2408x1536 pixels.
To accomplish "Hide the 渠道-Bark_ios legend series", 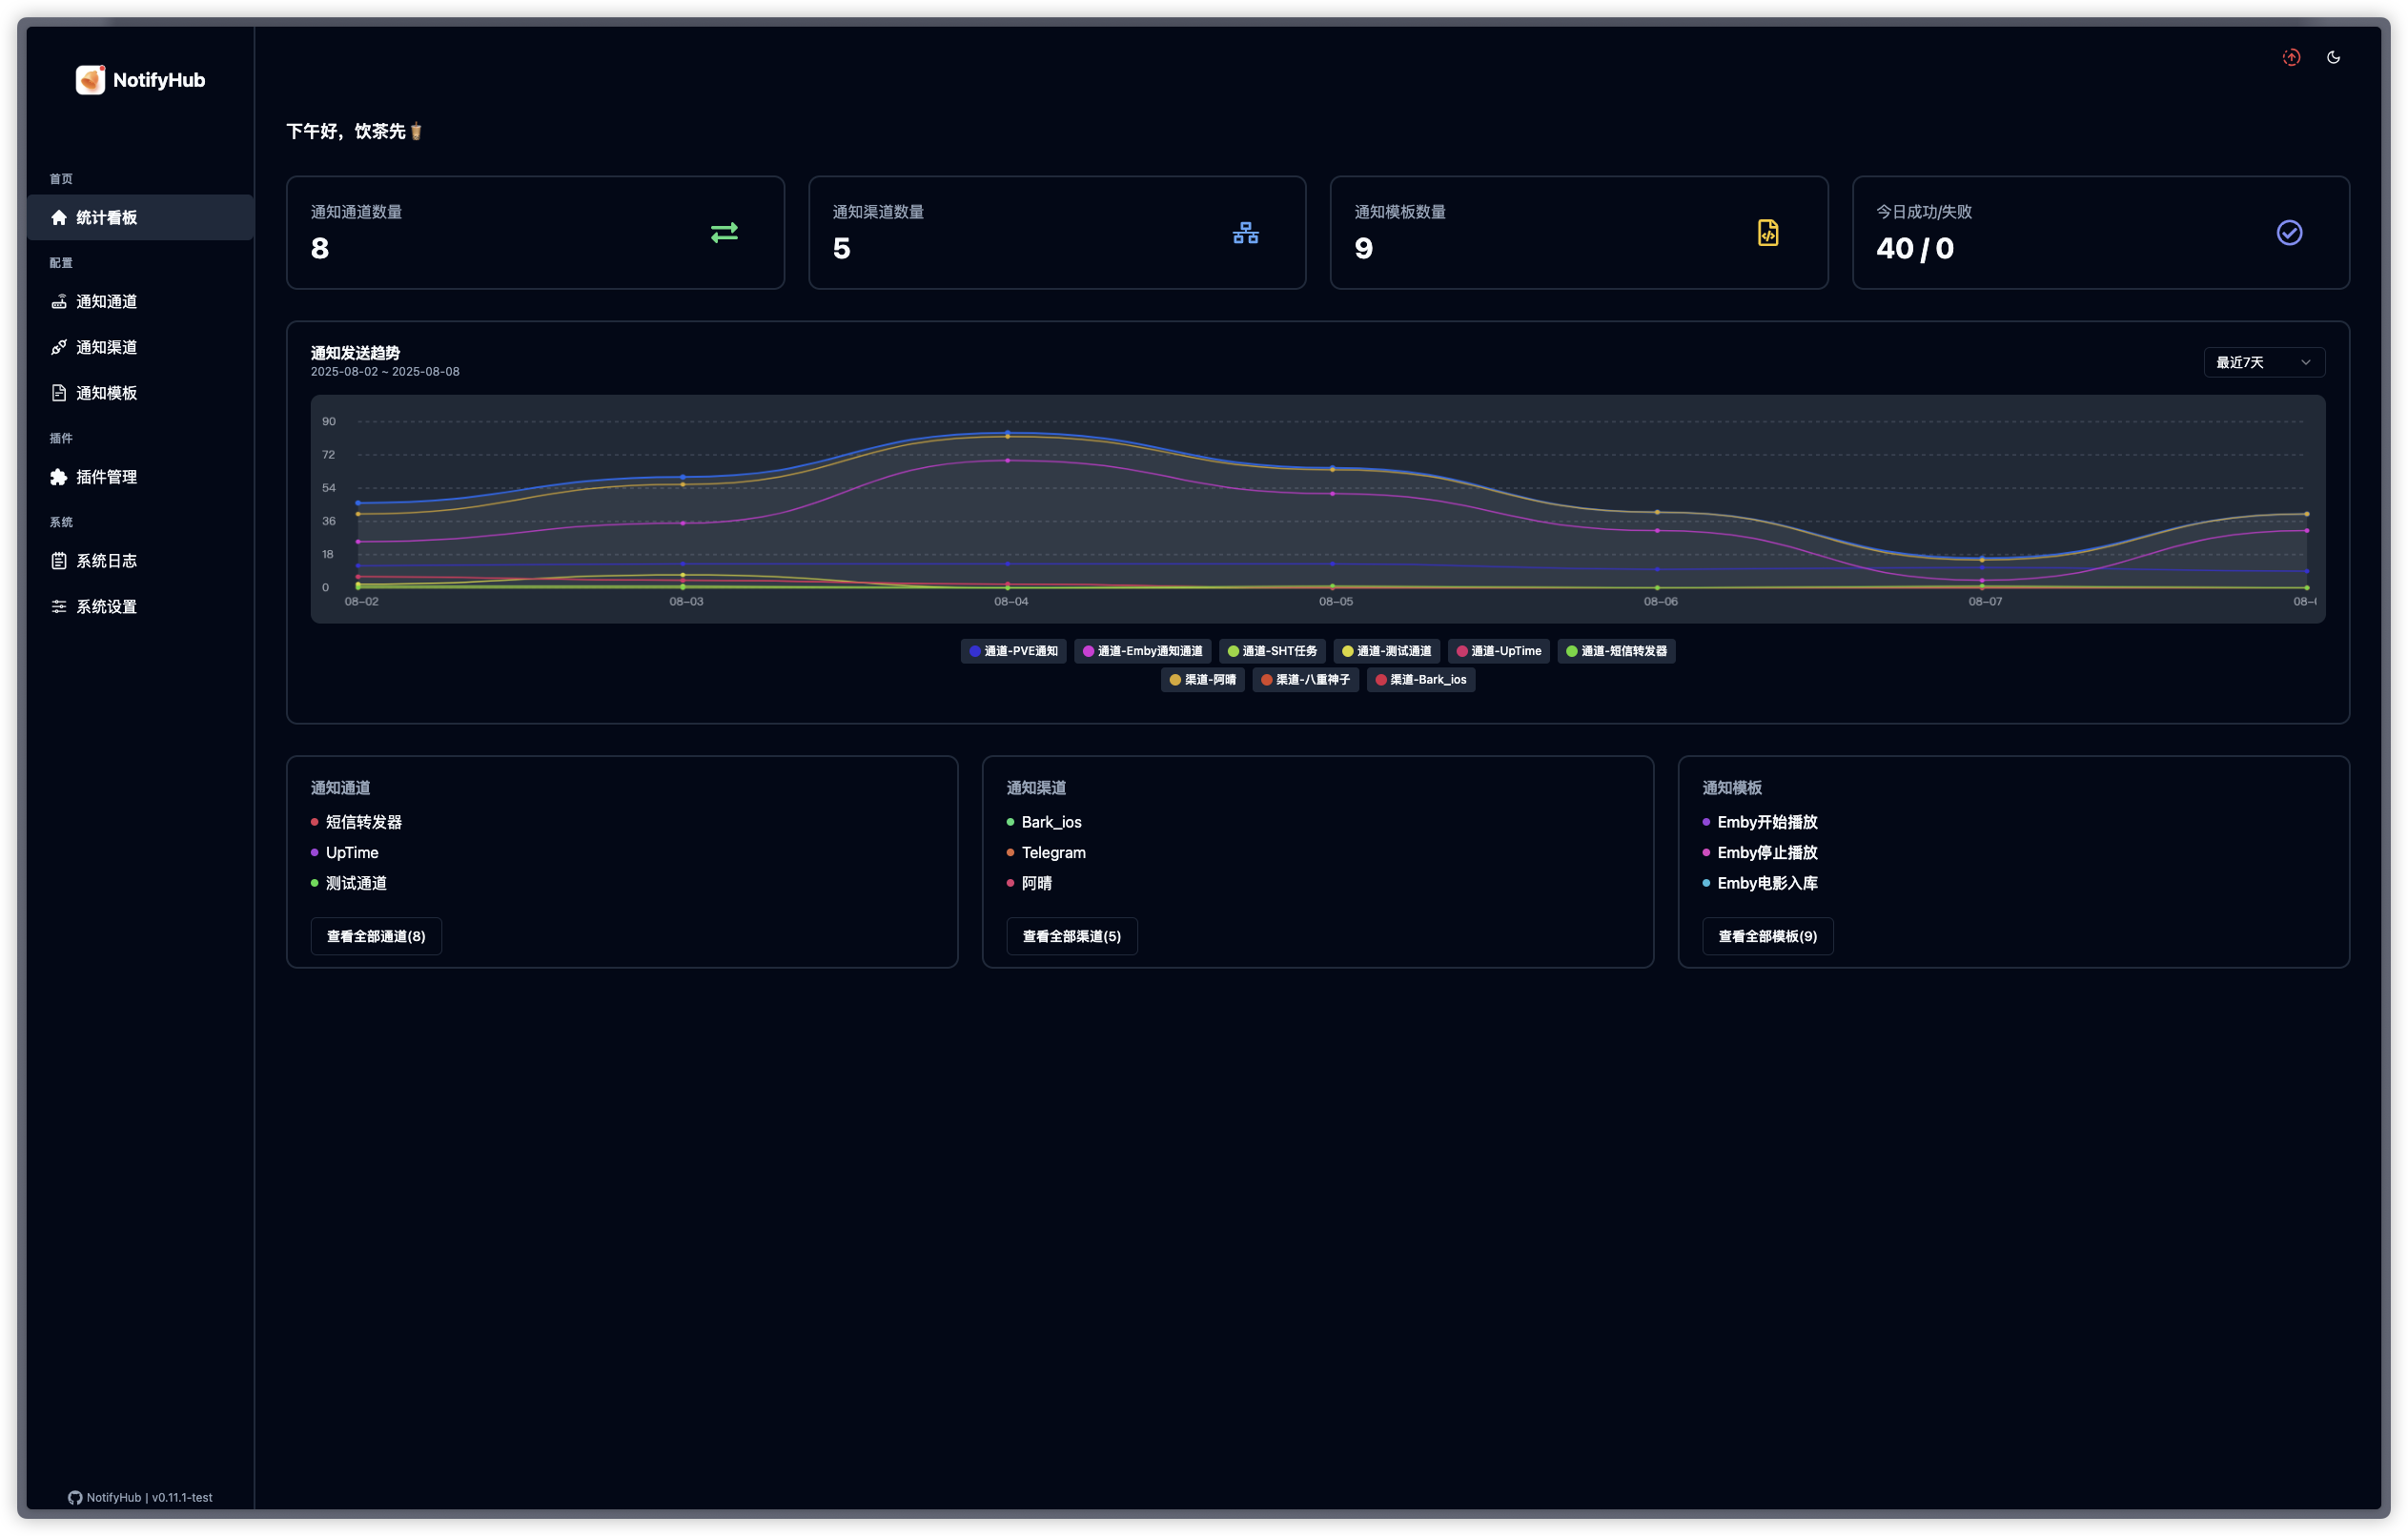I will point(1420,680).
